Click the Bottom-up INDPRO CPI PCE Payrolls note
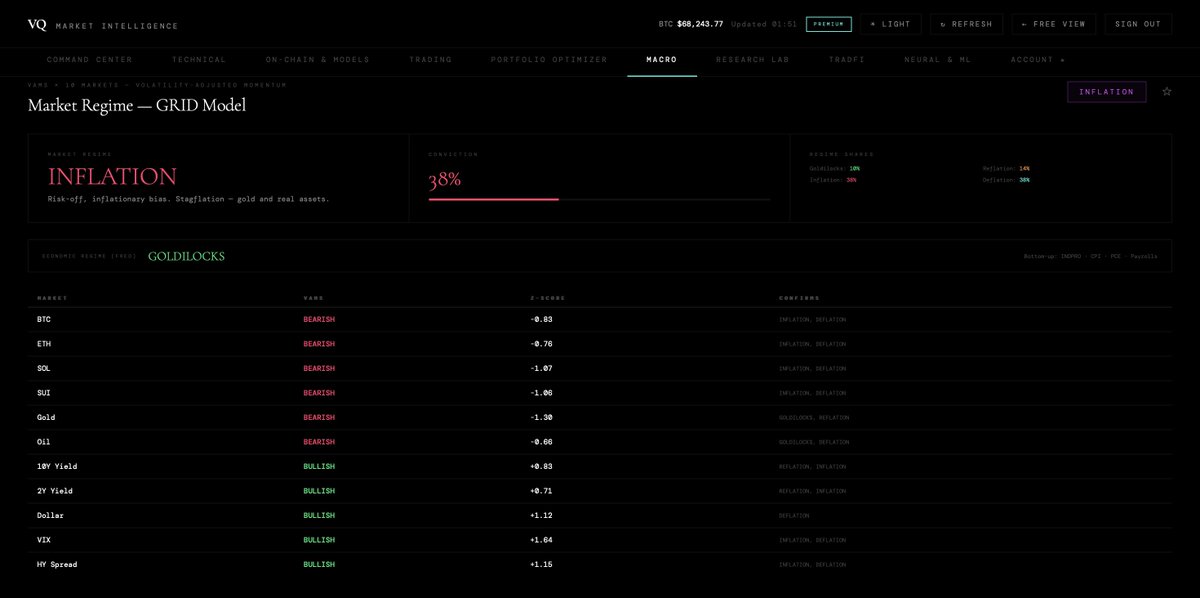Image resolution: width=1200 pixels, height=598 pixels. tap(1090, 256)
